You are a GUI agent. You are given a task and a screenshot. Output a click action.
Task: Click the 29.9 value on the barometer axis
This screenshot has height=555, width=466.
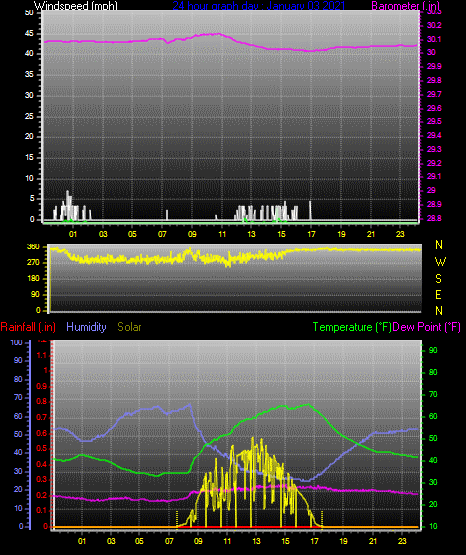pyautogui.click(x=434, y=67)
